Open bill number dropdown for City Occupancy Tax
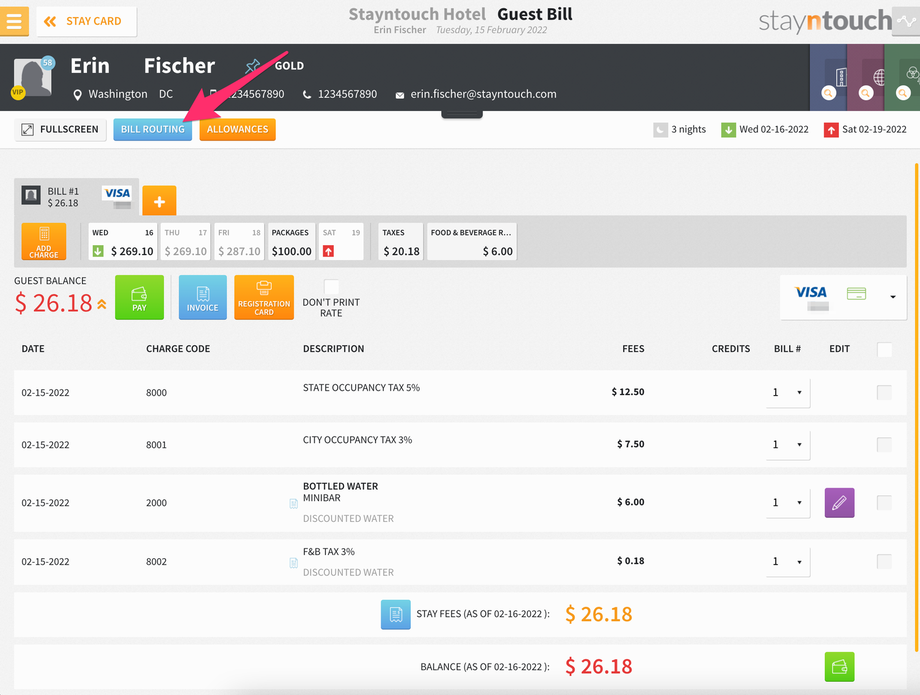Image resolution: width=920 pixels, height=695 pixels. (x=788, y=445)
